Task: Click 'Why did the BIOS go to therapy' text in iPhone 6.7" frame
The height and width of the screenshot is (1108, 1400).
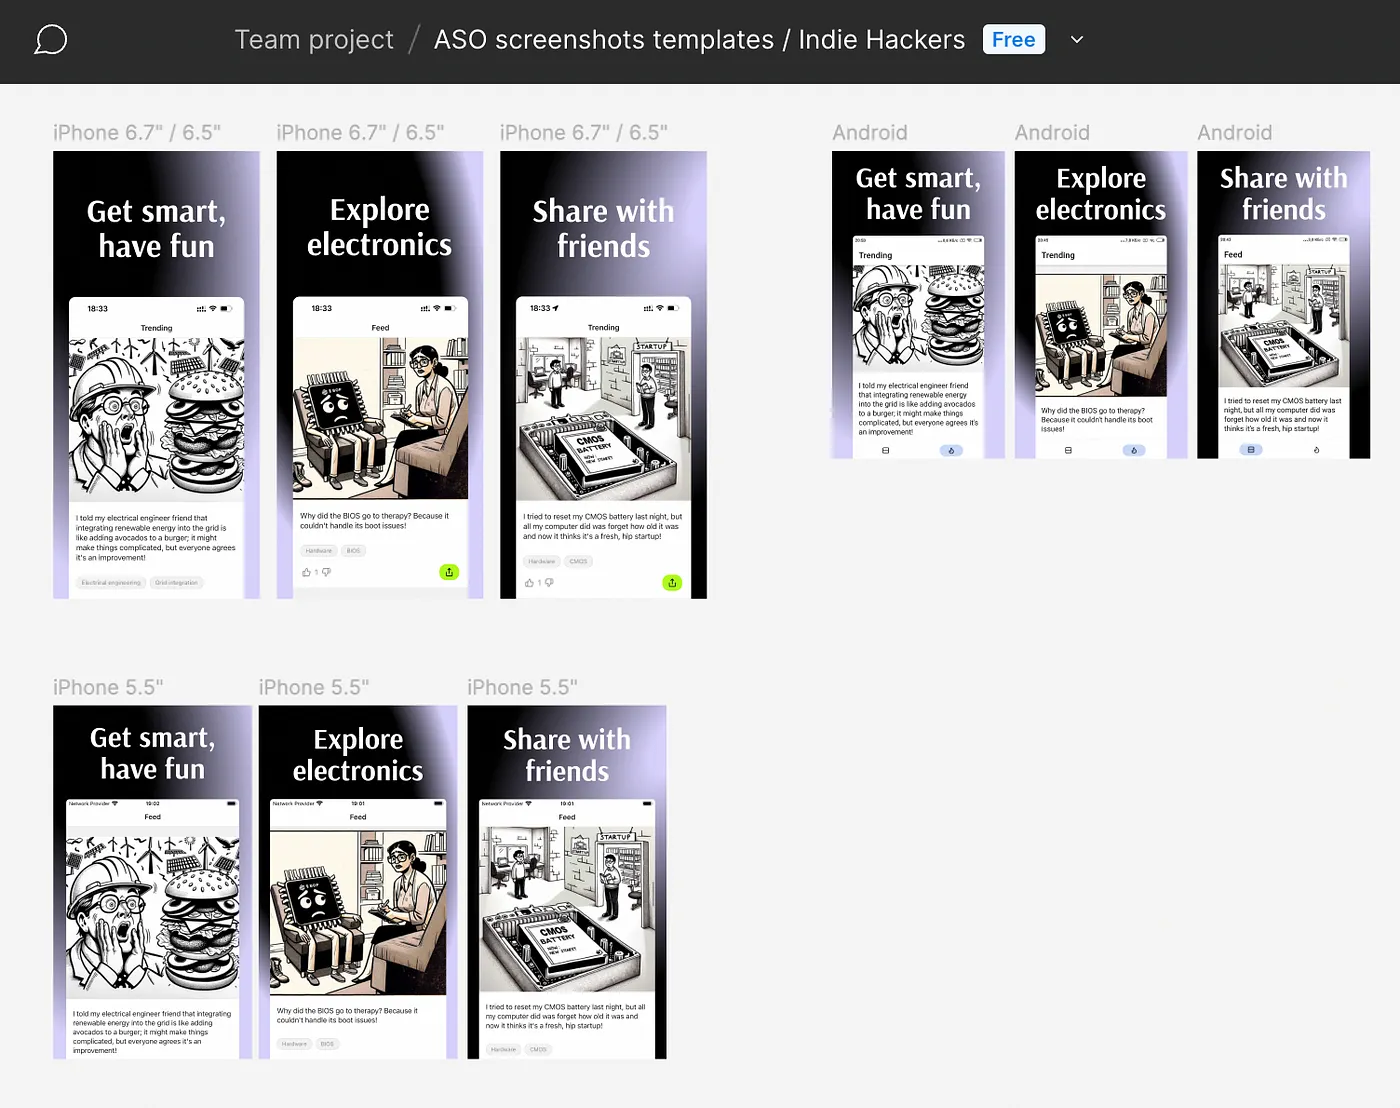Action: pos(375,521)
